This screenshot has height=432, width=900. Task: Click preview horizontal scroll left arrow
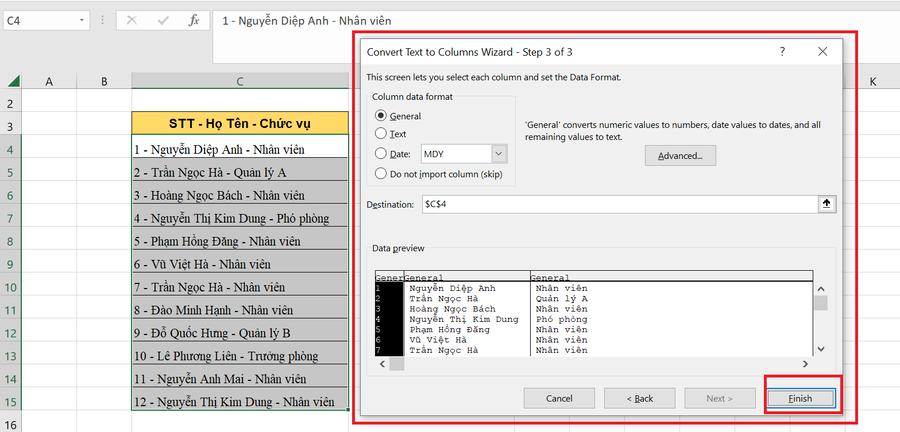(382, 364)
